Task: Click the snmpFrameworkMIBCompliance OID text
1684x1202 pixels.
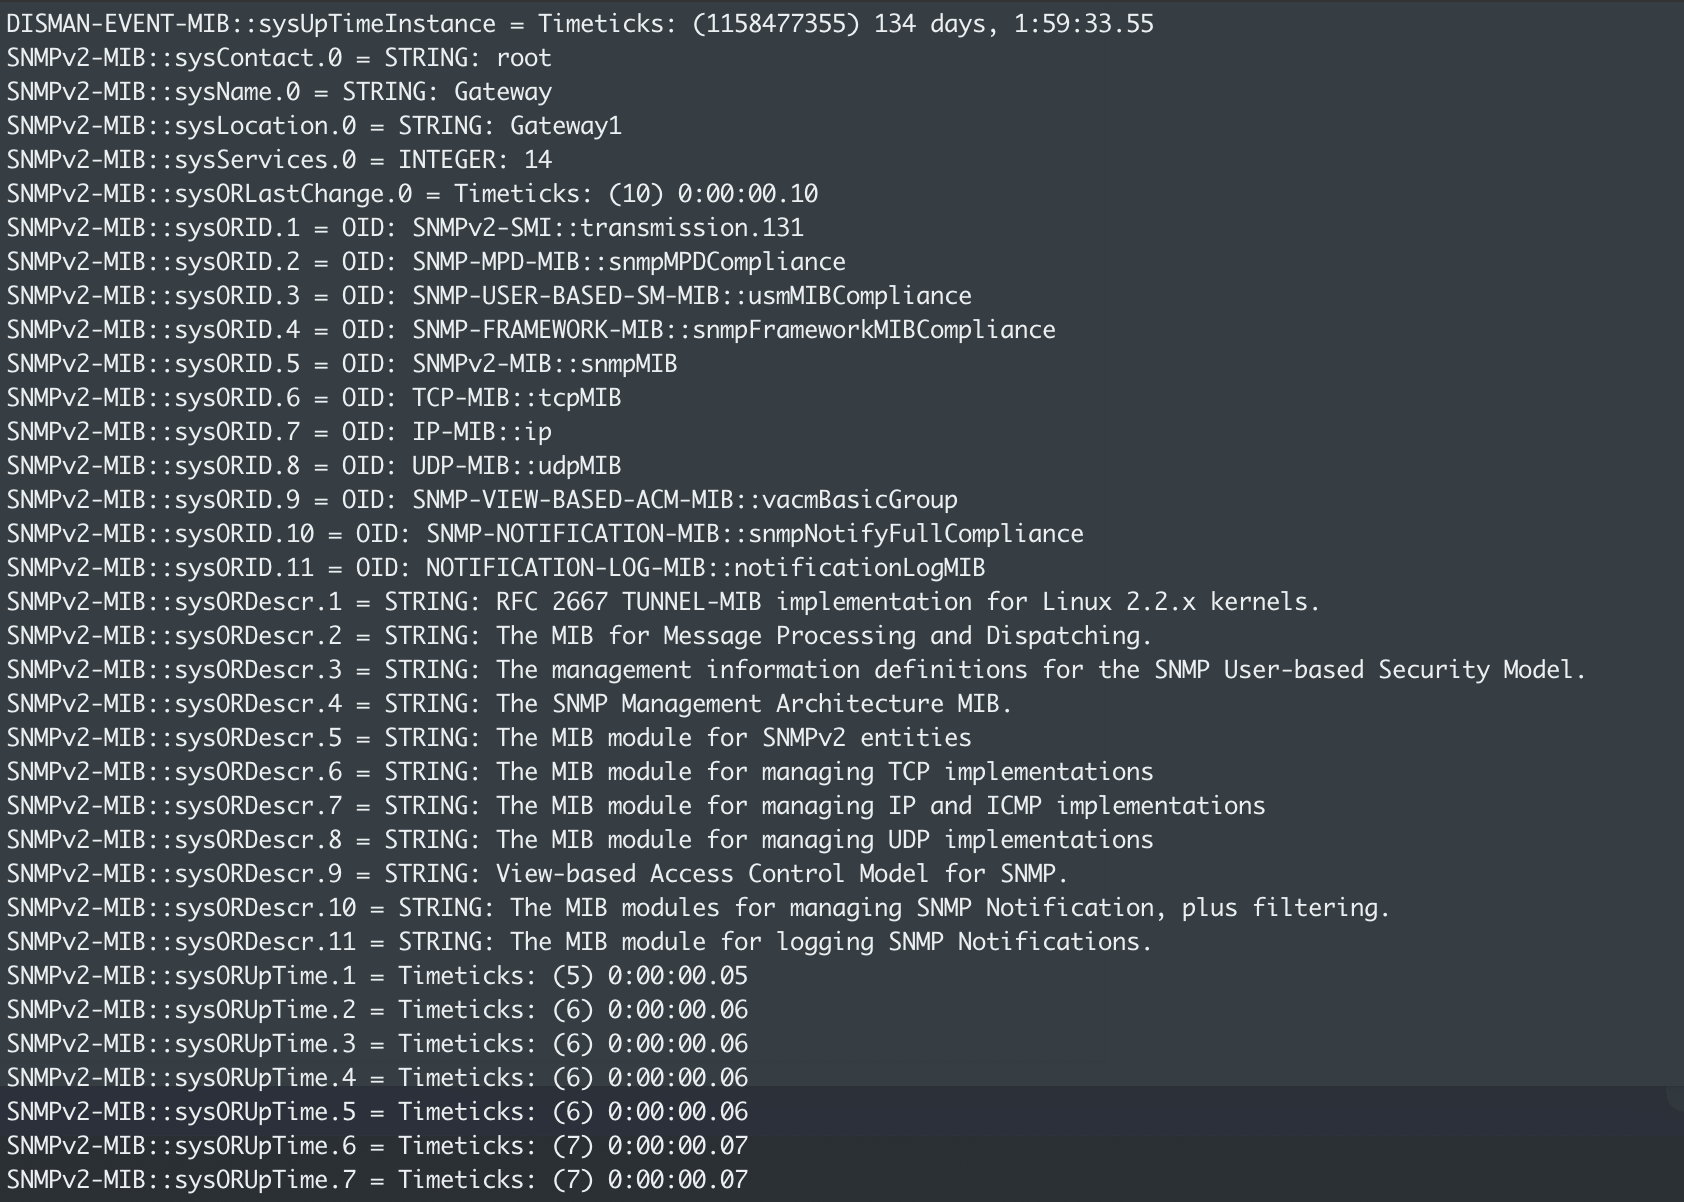Action: pyautogui.click(x=734, y=330)
